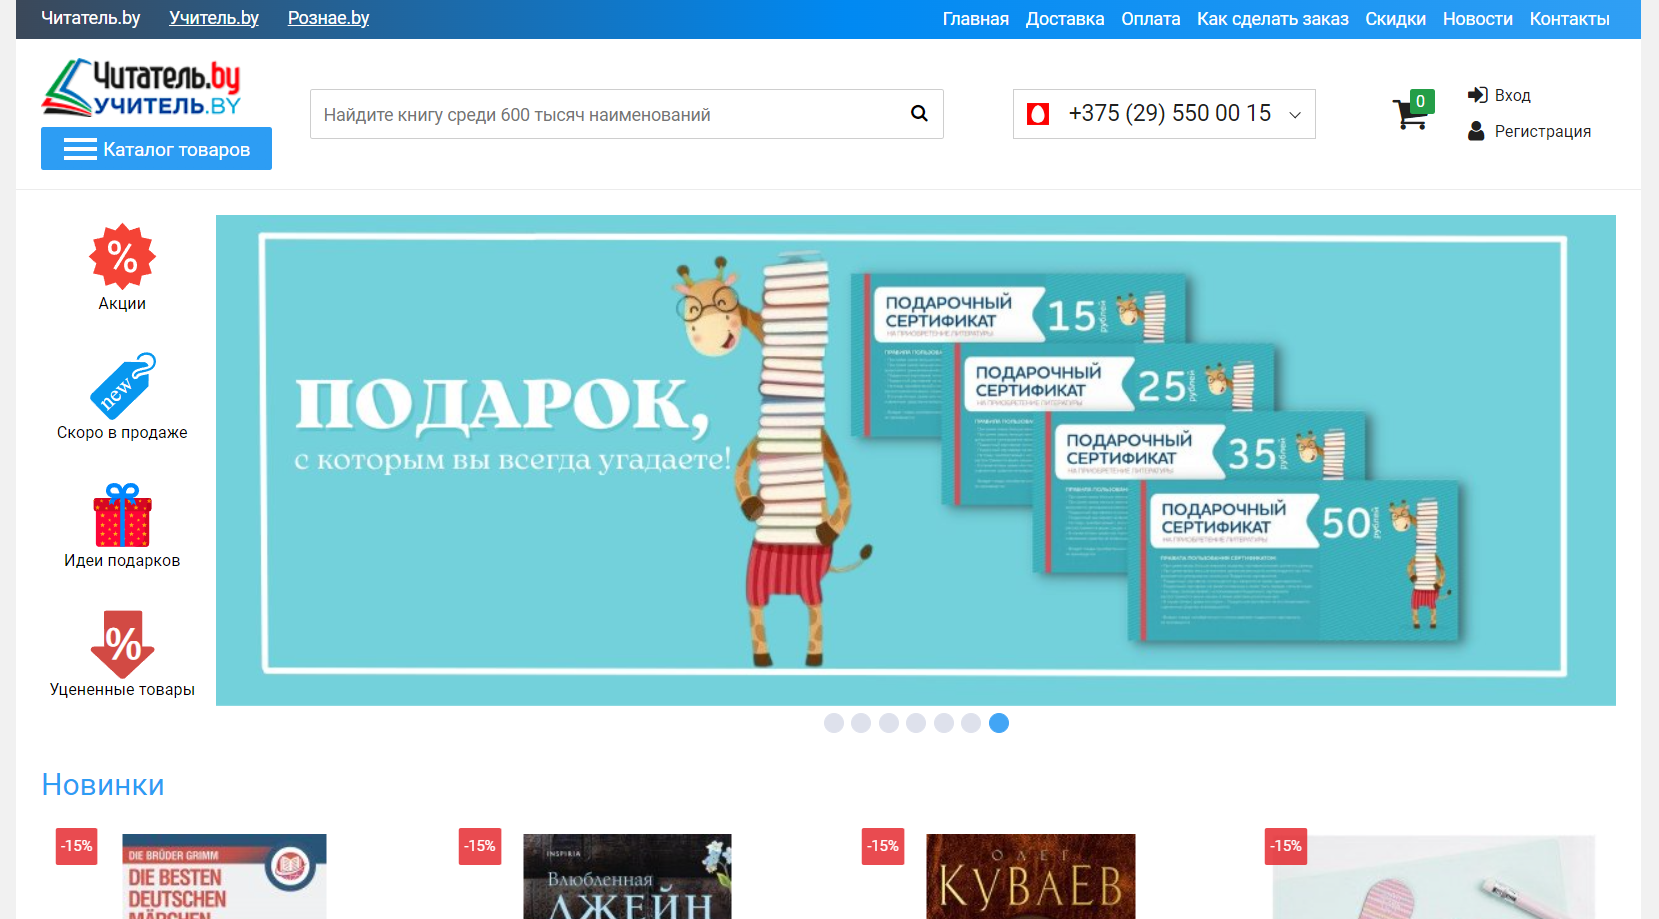Open the Влюбленная Джейн book cover
1659x919 pixels.
[628, 877]
